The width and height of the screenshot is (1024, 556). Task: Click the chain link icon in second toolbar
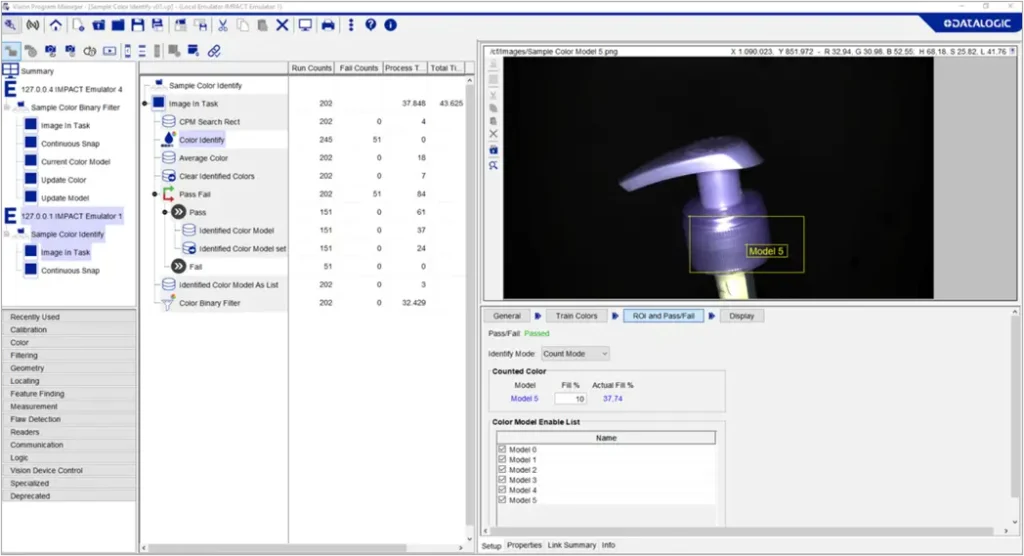(x=214, y=51)
